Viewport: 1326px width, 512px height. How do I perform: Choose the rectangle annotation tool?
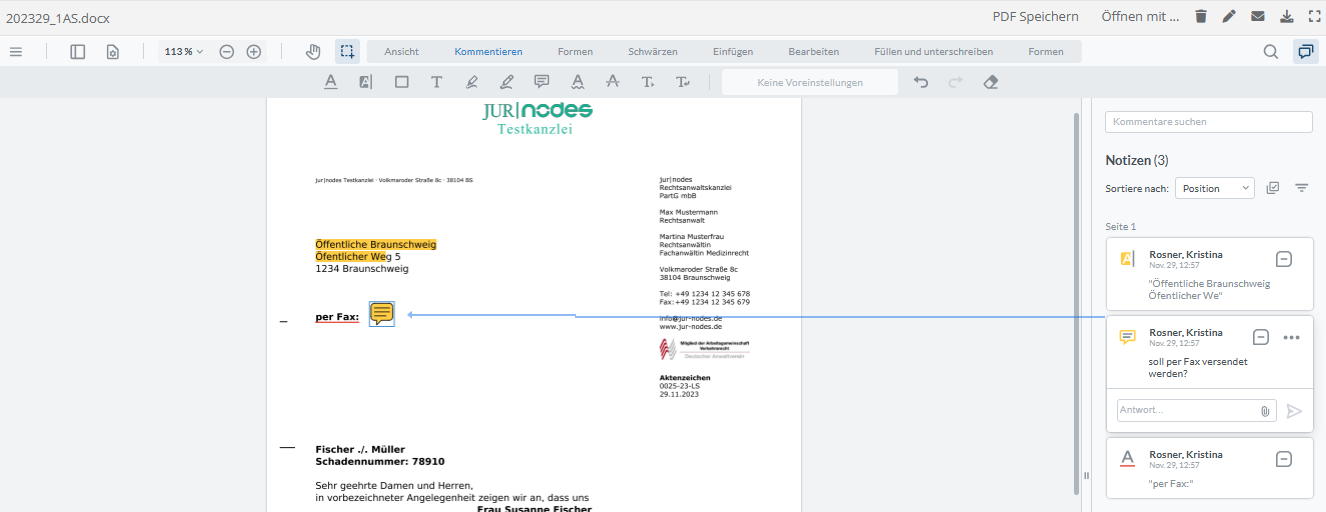[401, 82]
